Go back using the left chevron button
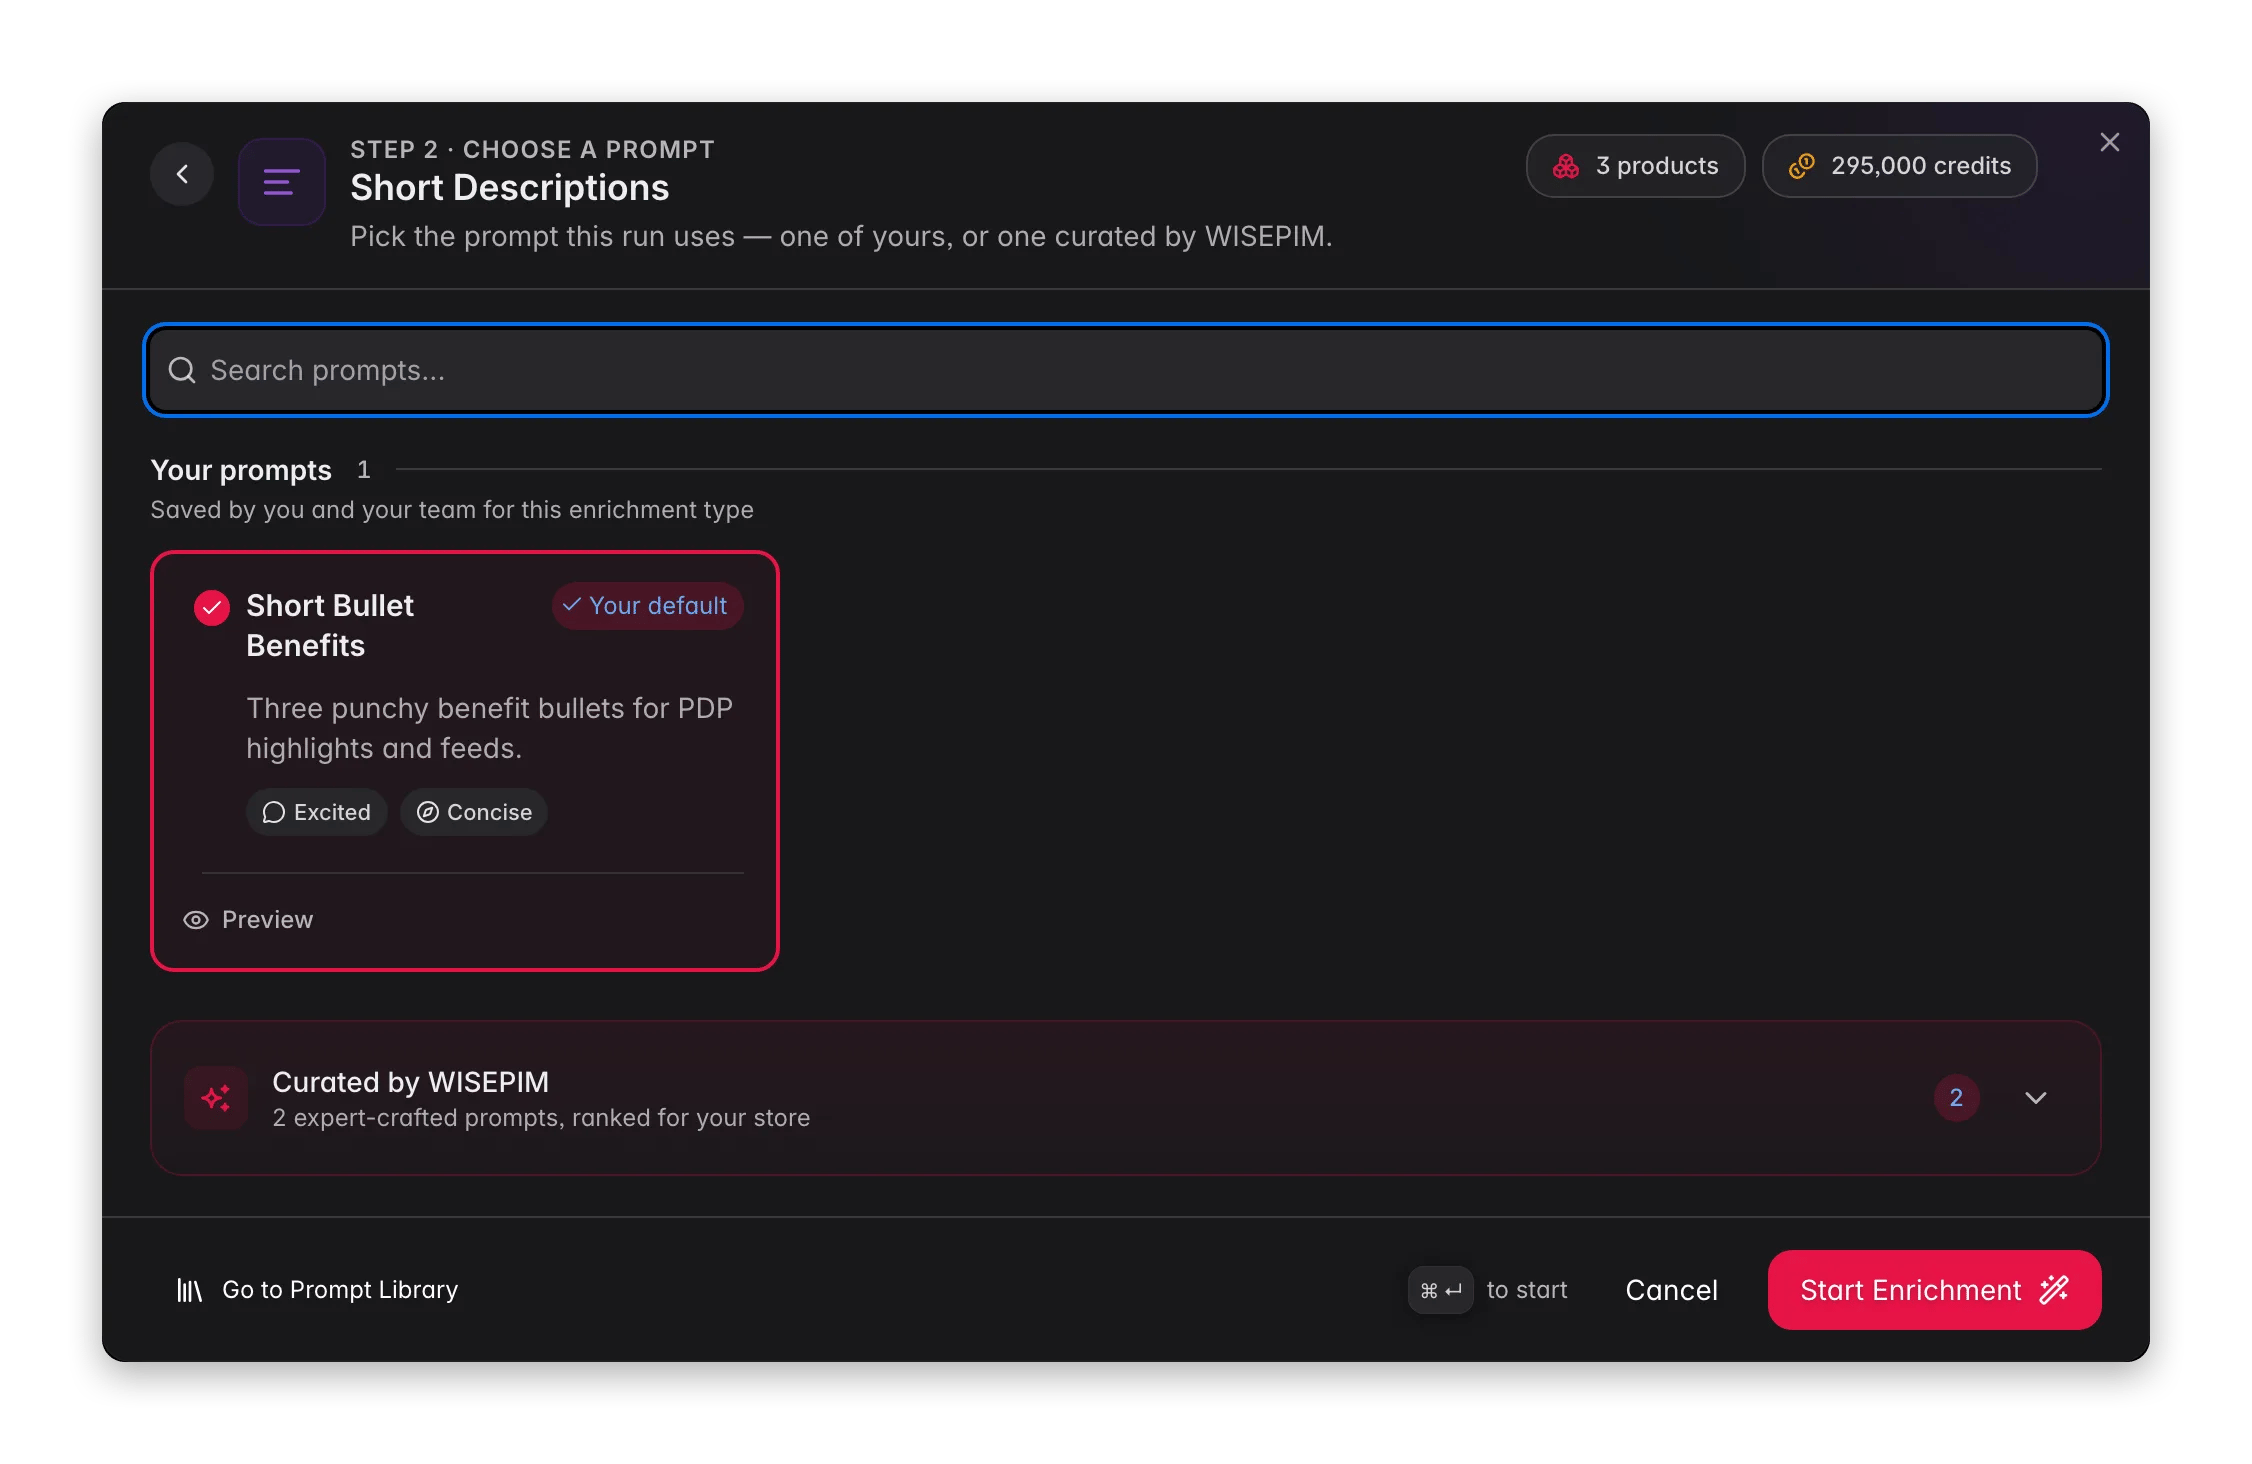This screenshot has height=1464, width=2252. 181,174
